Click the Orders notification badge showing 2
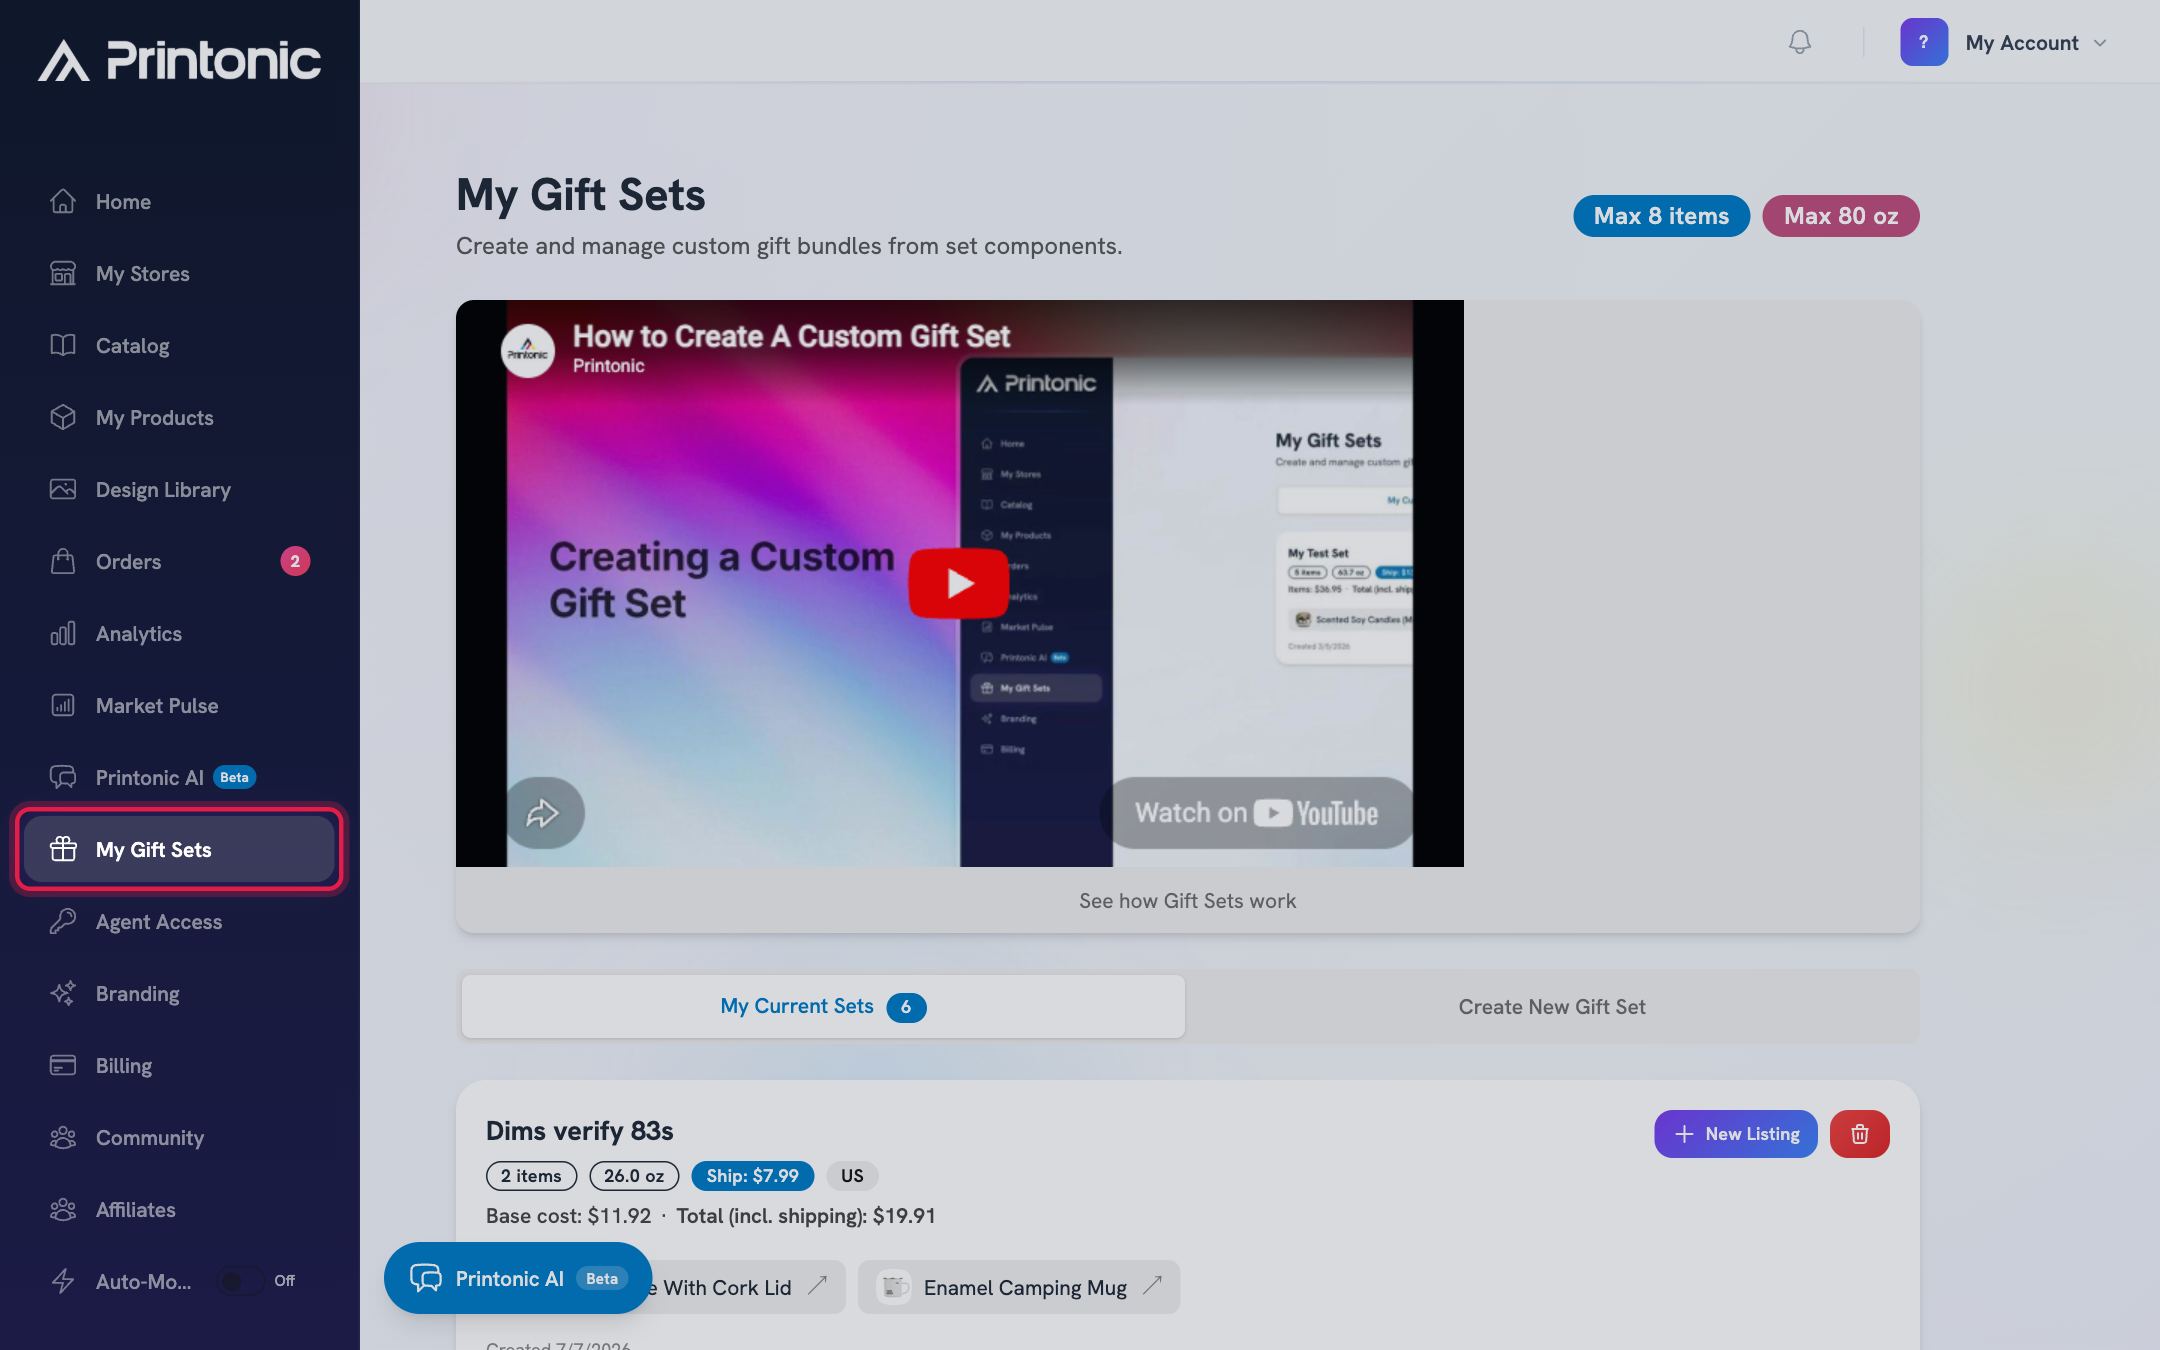The image size is (2160, 1350). tap(295, 561)
